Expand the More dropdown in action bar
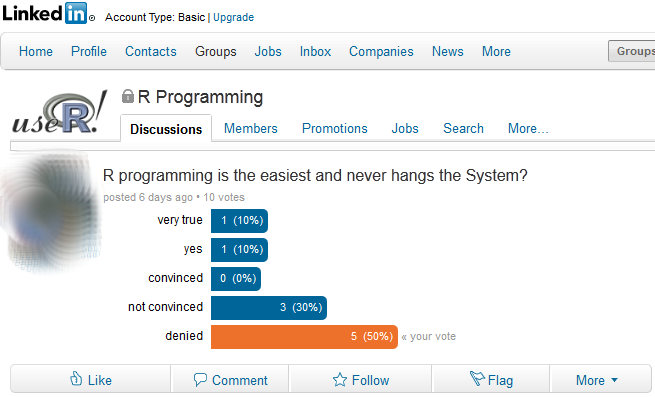The image size is (655, 397). click(597, 380)
